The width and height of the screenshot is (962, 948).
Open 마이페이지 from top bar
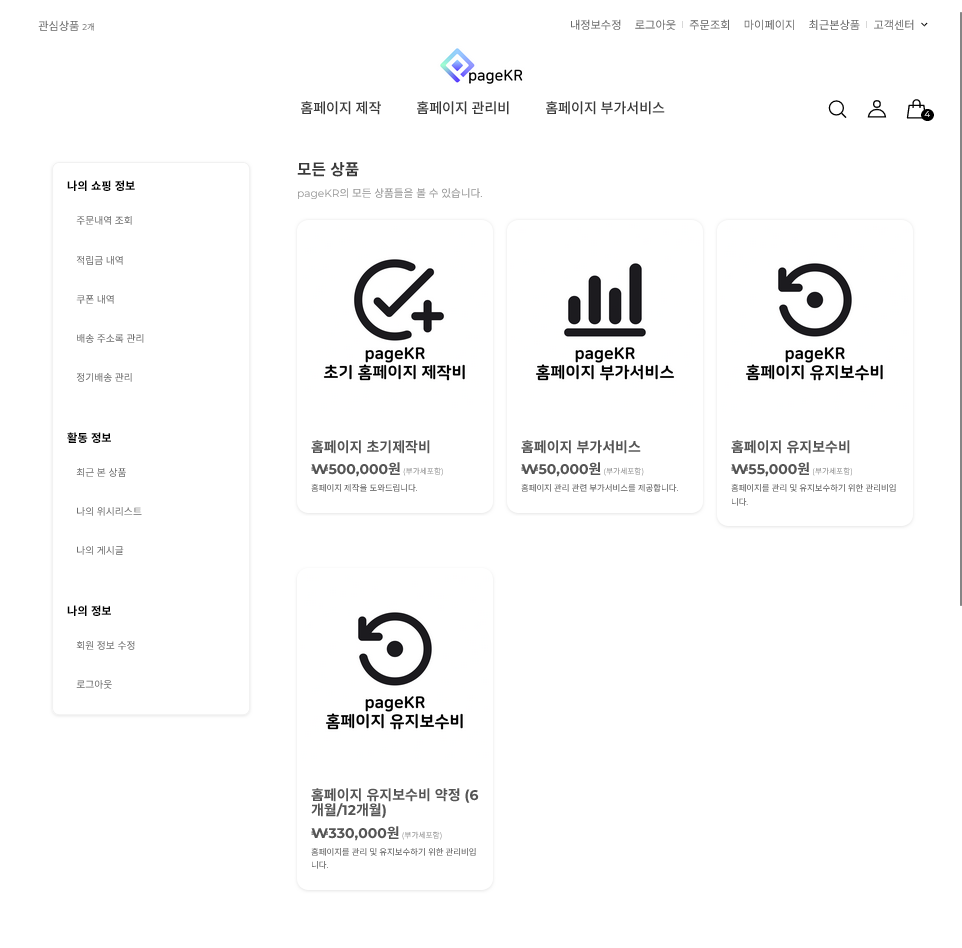point(769,25)
